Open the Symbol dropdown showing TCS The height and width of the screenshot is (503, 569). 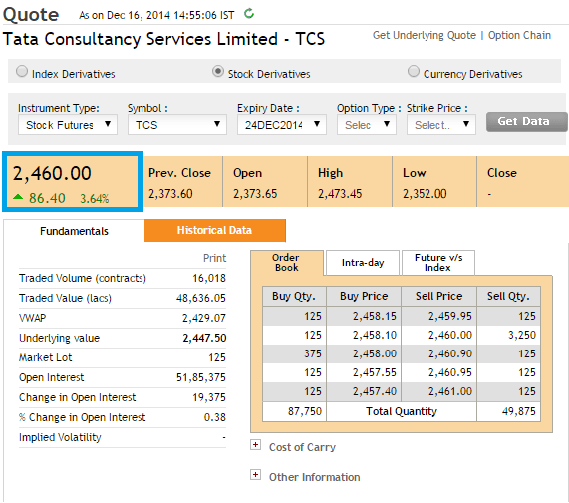tap(177, 125)
